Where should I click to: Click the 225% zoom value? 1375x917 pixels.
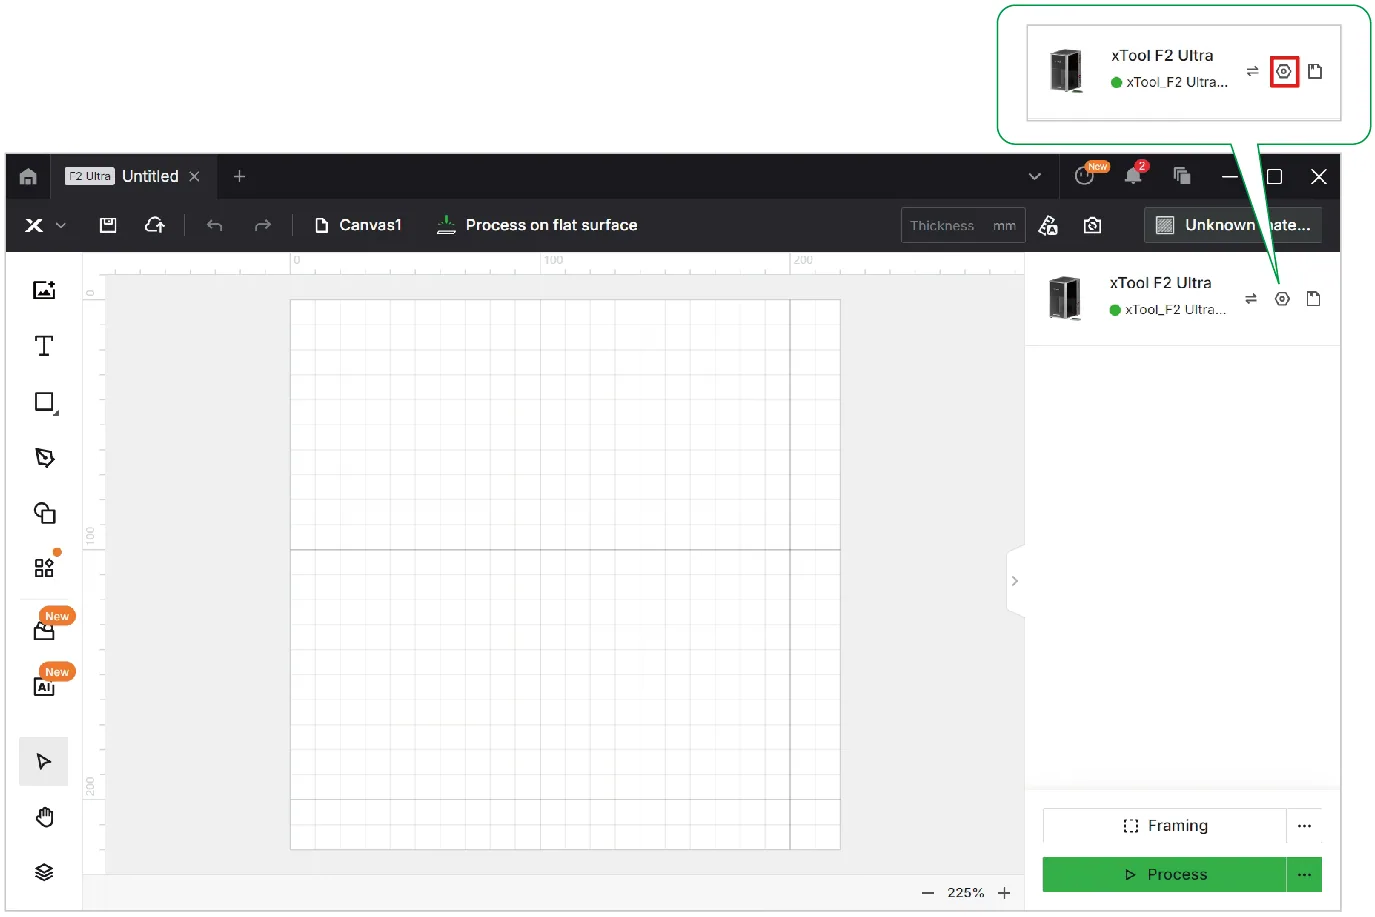click(x=966, y=893)
